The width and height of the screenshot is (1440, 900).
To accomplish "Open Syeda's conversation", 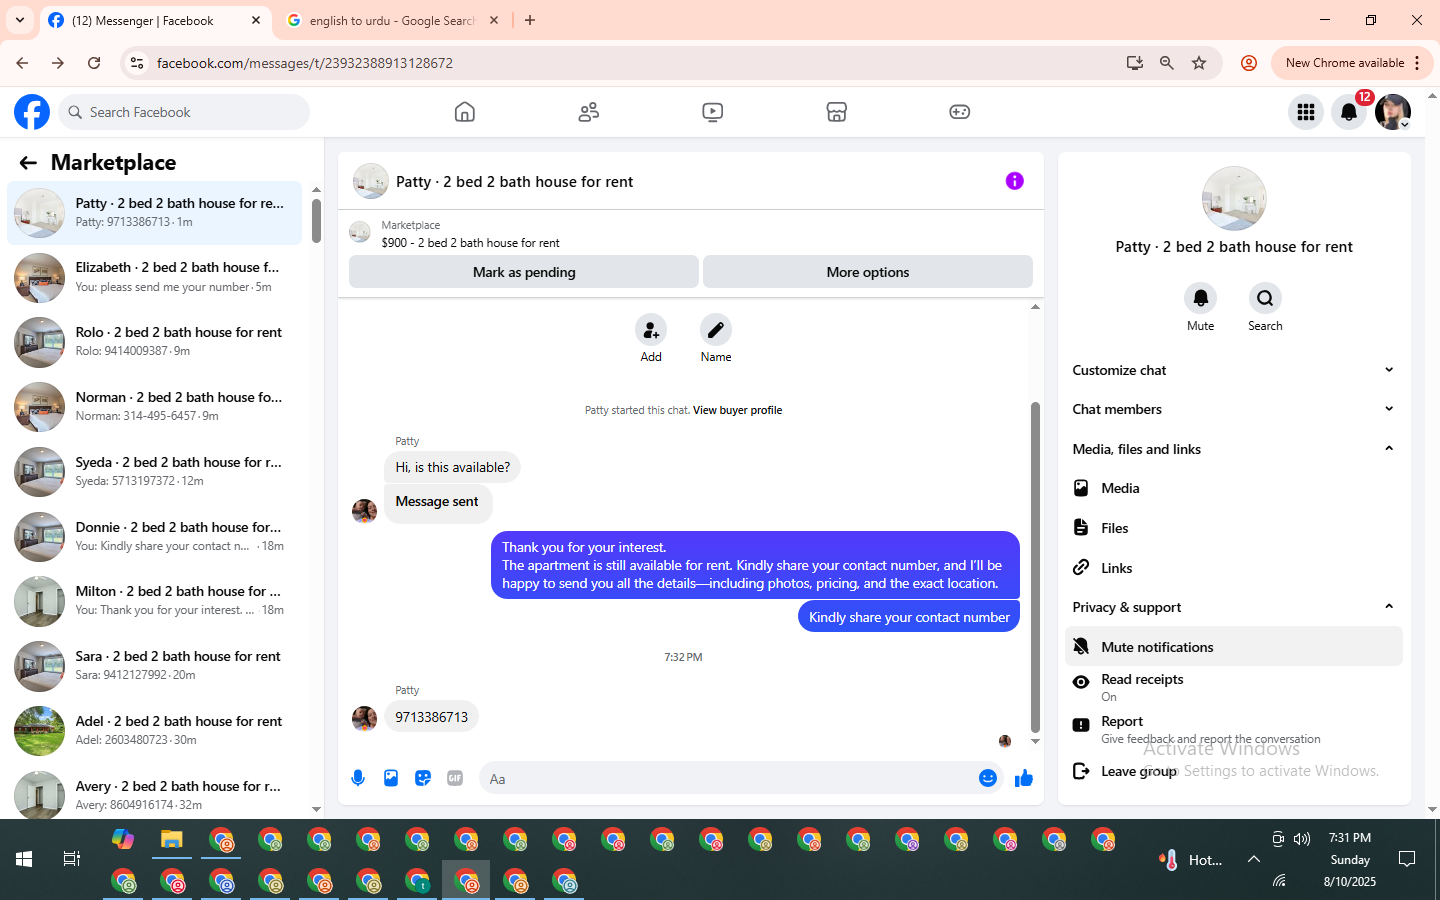I will 155,472.
